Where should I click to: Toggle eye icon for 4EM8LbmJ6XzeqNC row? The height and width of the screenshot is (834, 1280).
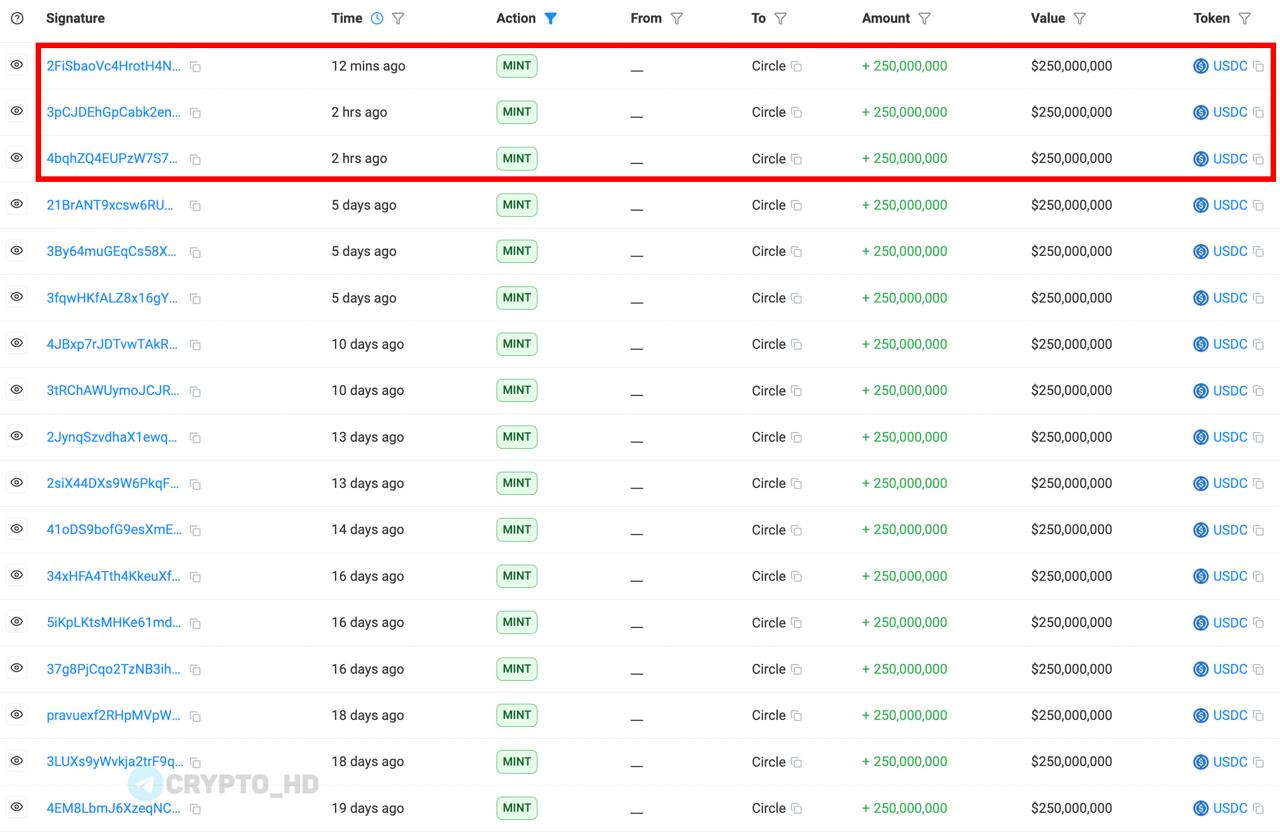17,807
